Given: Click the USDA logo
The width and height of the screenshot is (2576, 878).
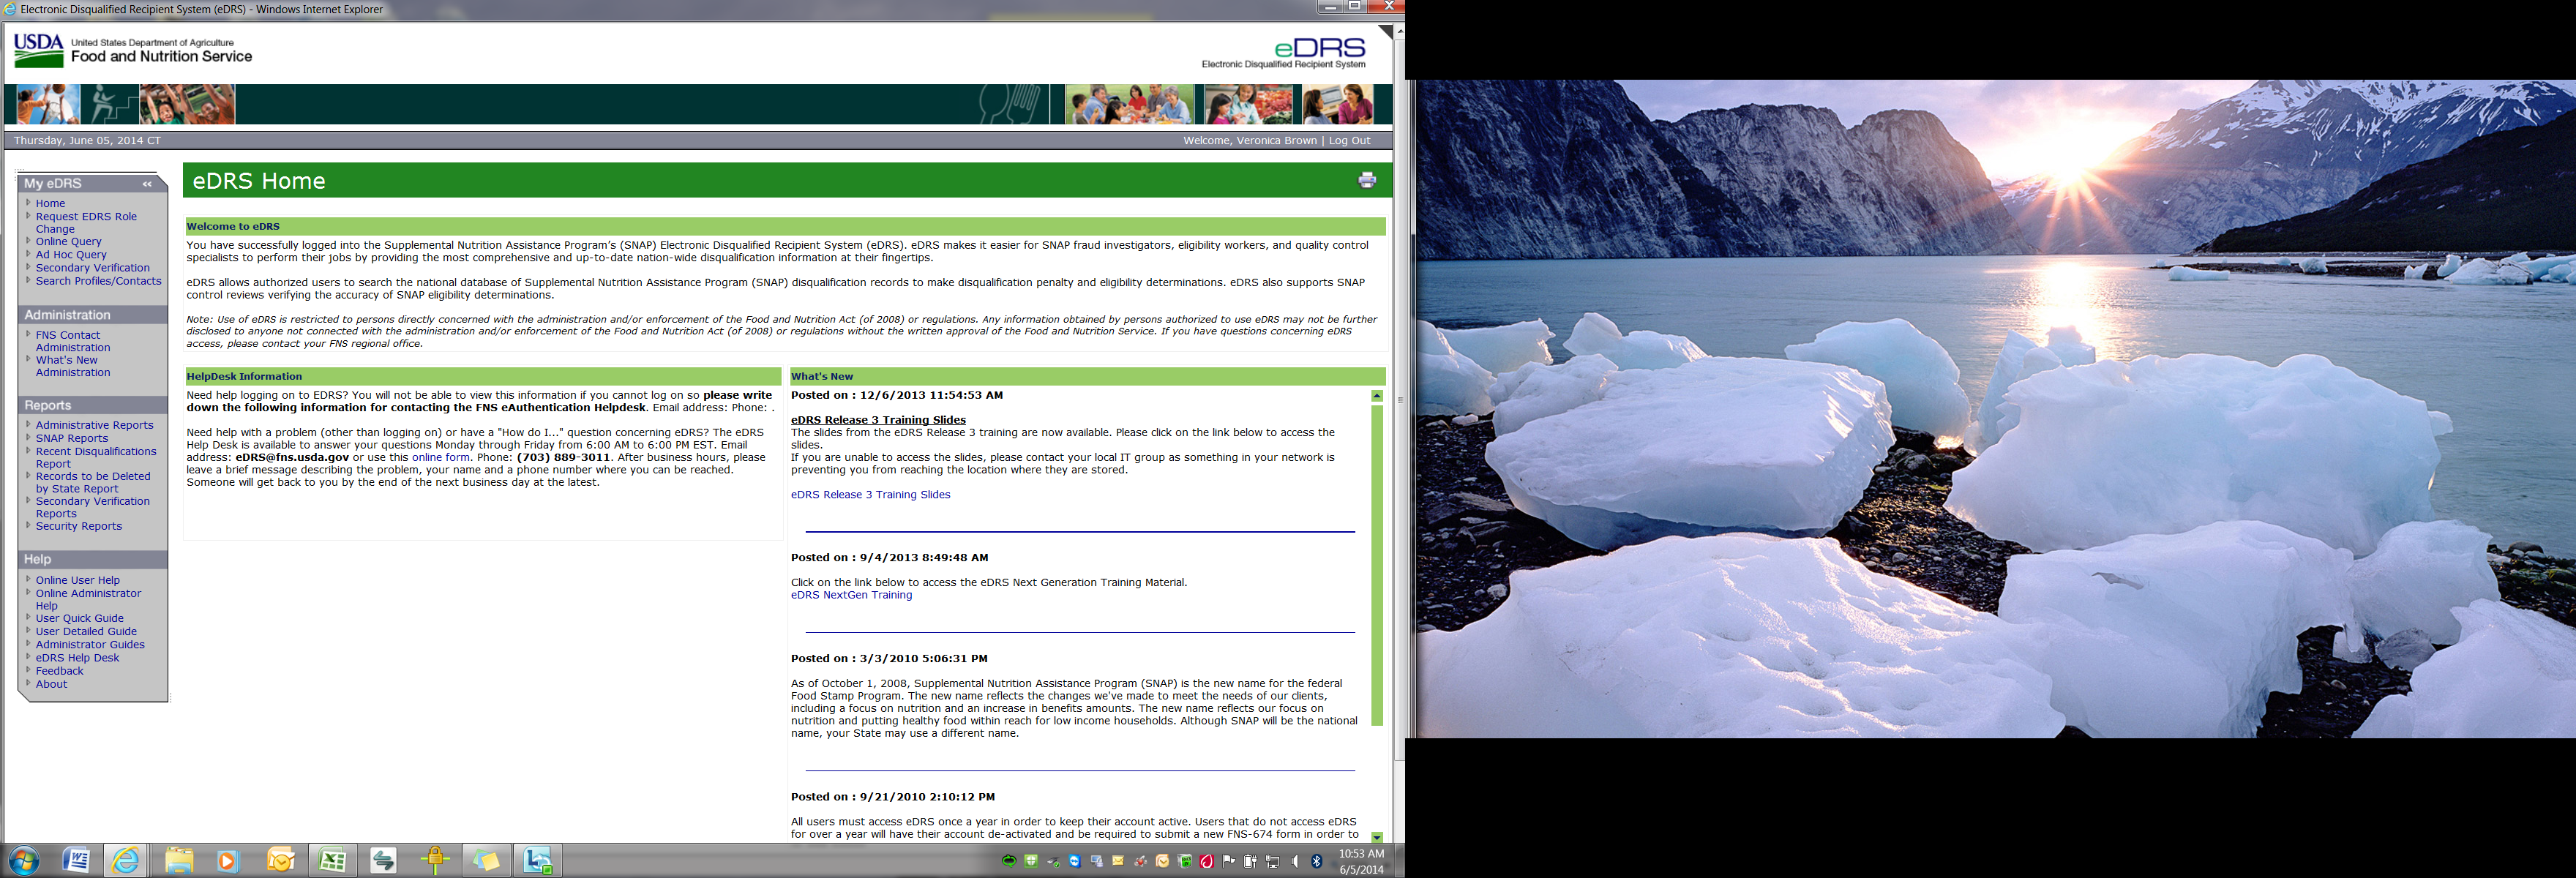Looking at the screenshot, I should [x=38, y=50].
